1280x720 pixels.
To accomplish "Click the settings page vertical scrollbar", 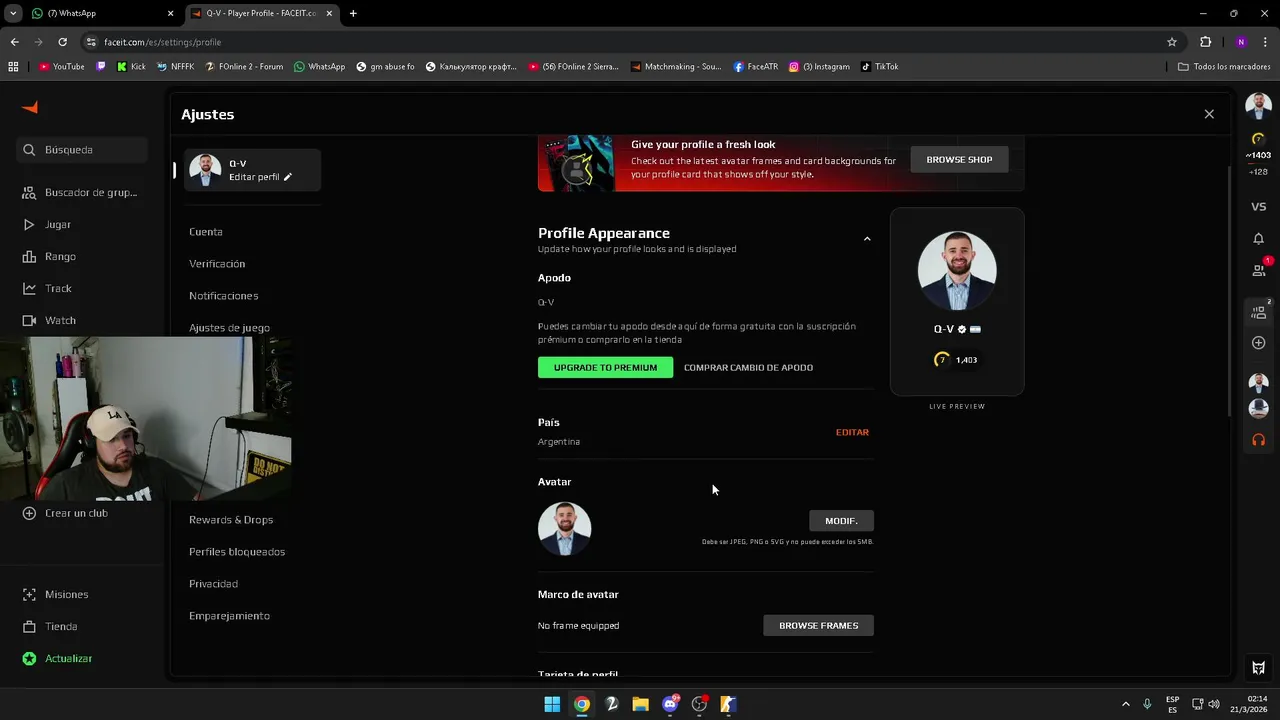I will [x=1229, y=290].
